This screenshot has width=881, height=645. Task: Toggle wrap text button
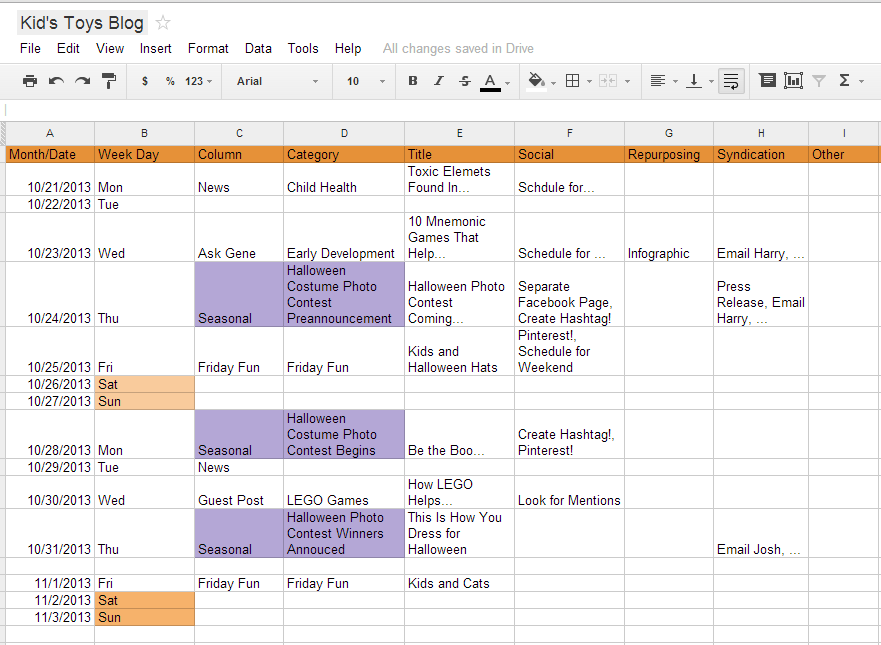[x=730, y=81]
